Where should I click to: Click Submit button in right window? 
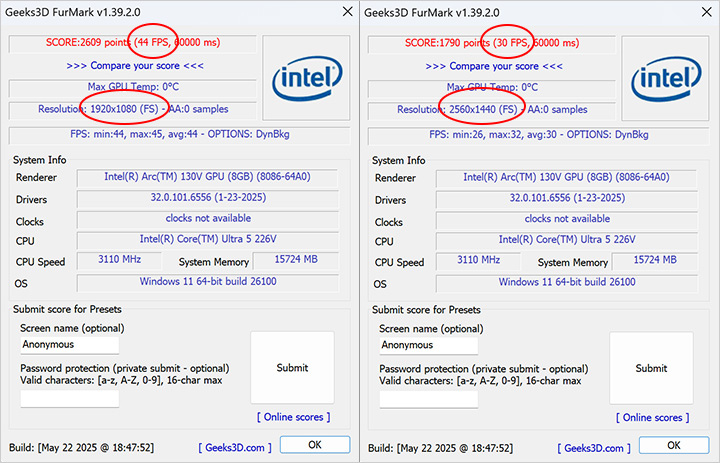(x=651, y=368)
